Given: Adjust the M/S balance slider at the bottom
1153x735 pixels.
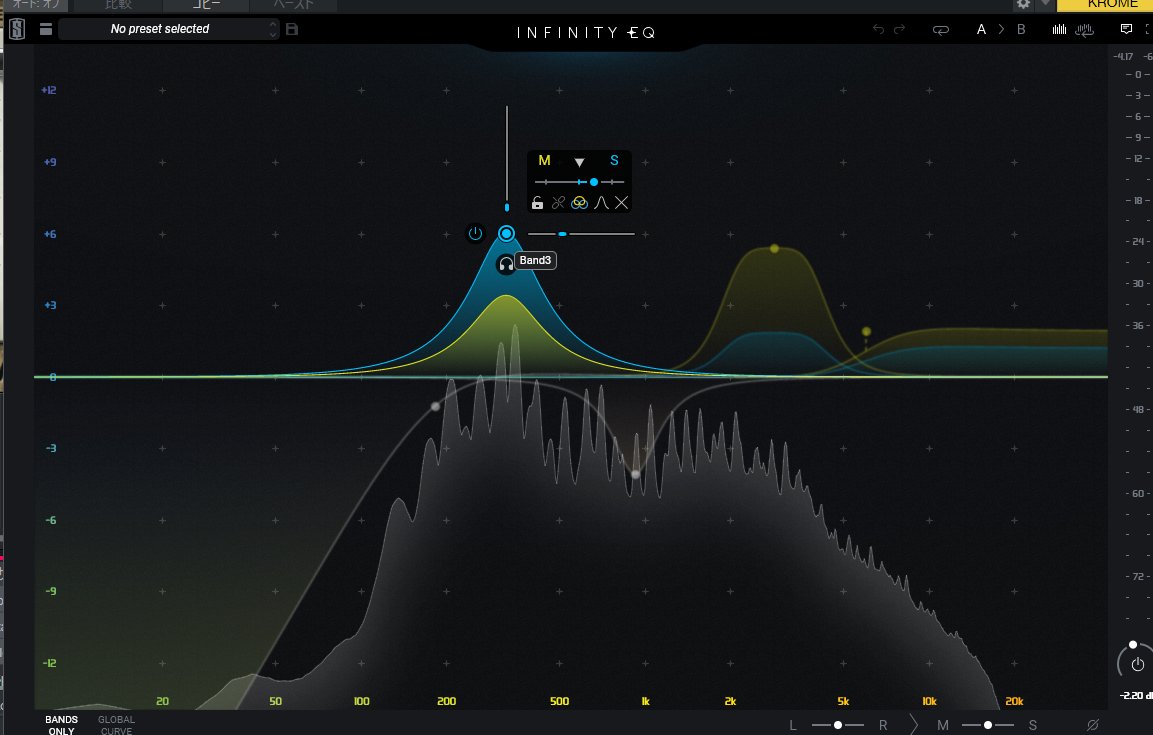Looking at the screenshot, I should [x=988, y=725].
